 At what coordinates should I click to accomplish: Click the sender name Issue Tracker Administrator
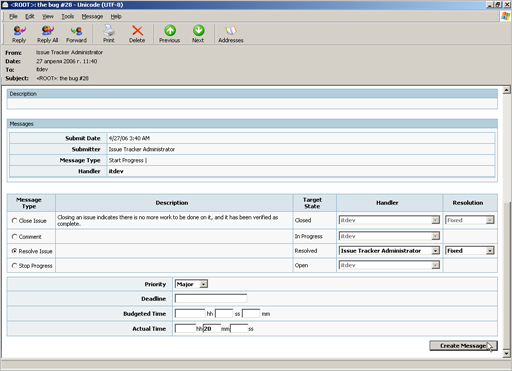(x=69, y=52)
